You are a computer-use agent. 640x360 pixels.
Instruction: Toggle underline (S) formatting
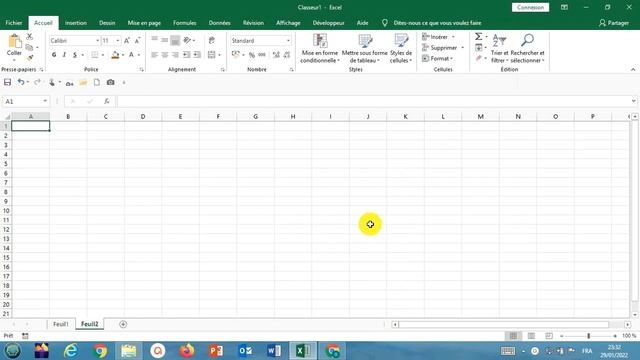pos(75,55)
